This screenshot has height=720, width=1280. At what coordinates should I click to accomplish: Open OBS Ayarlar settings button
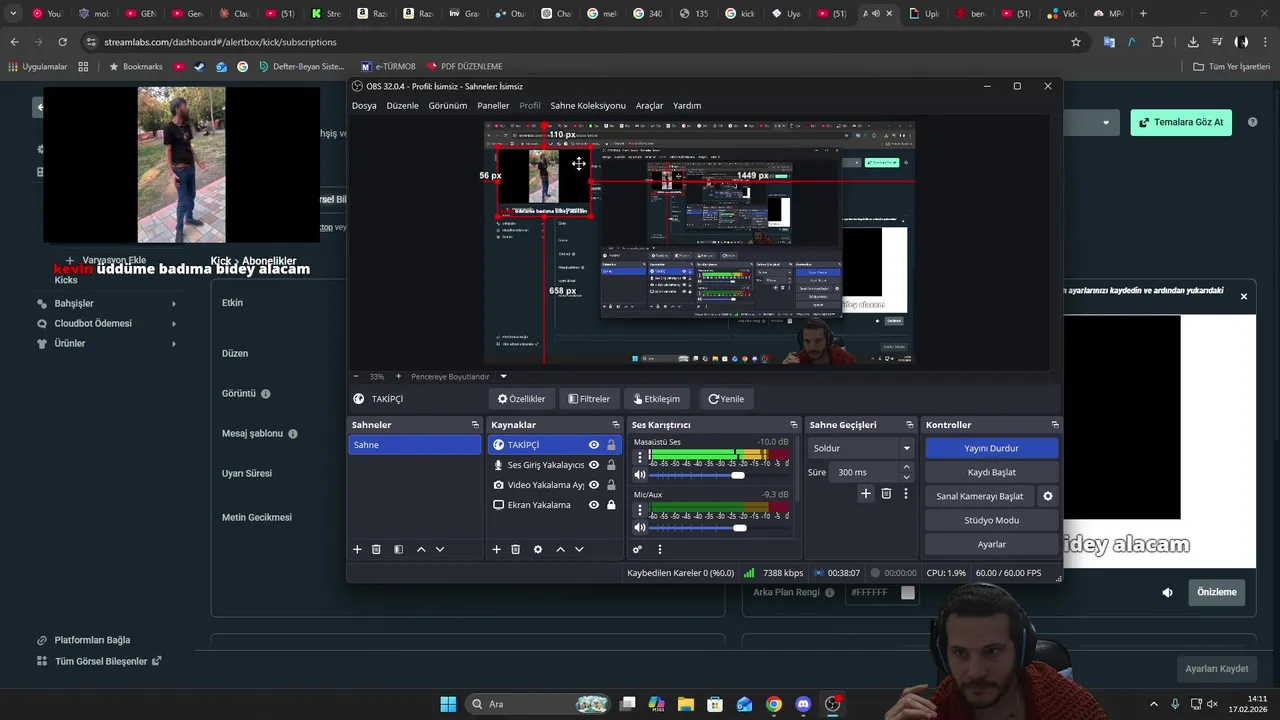point(991,544)
